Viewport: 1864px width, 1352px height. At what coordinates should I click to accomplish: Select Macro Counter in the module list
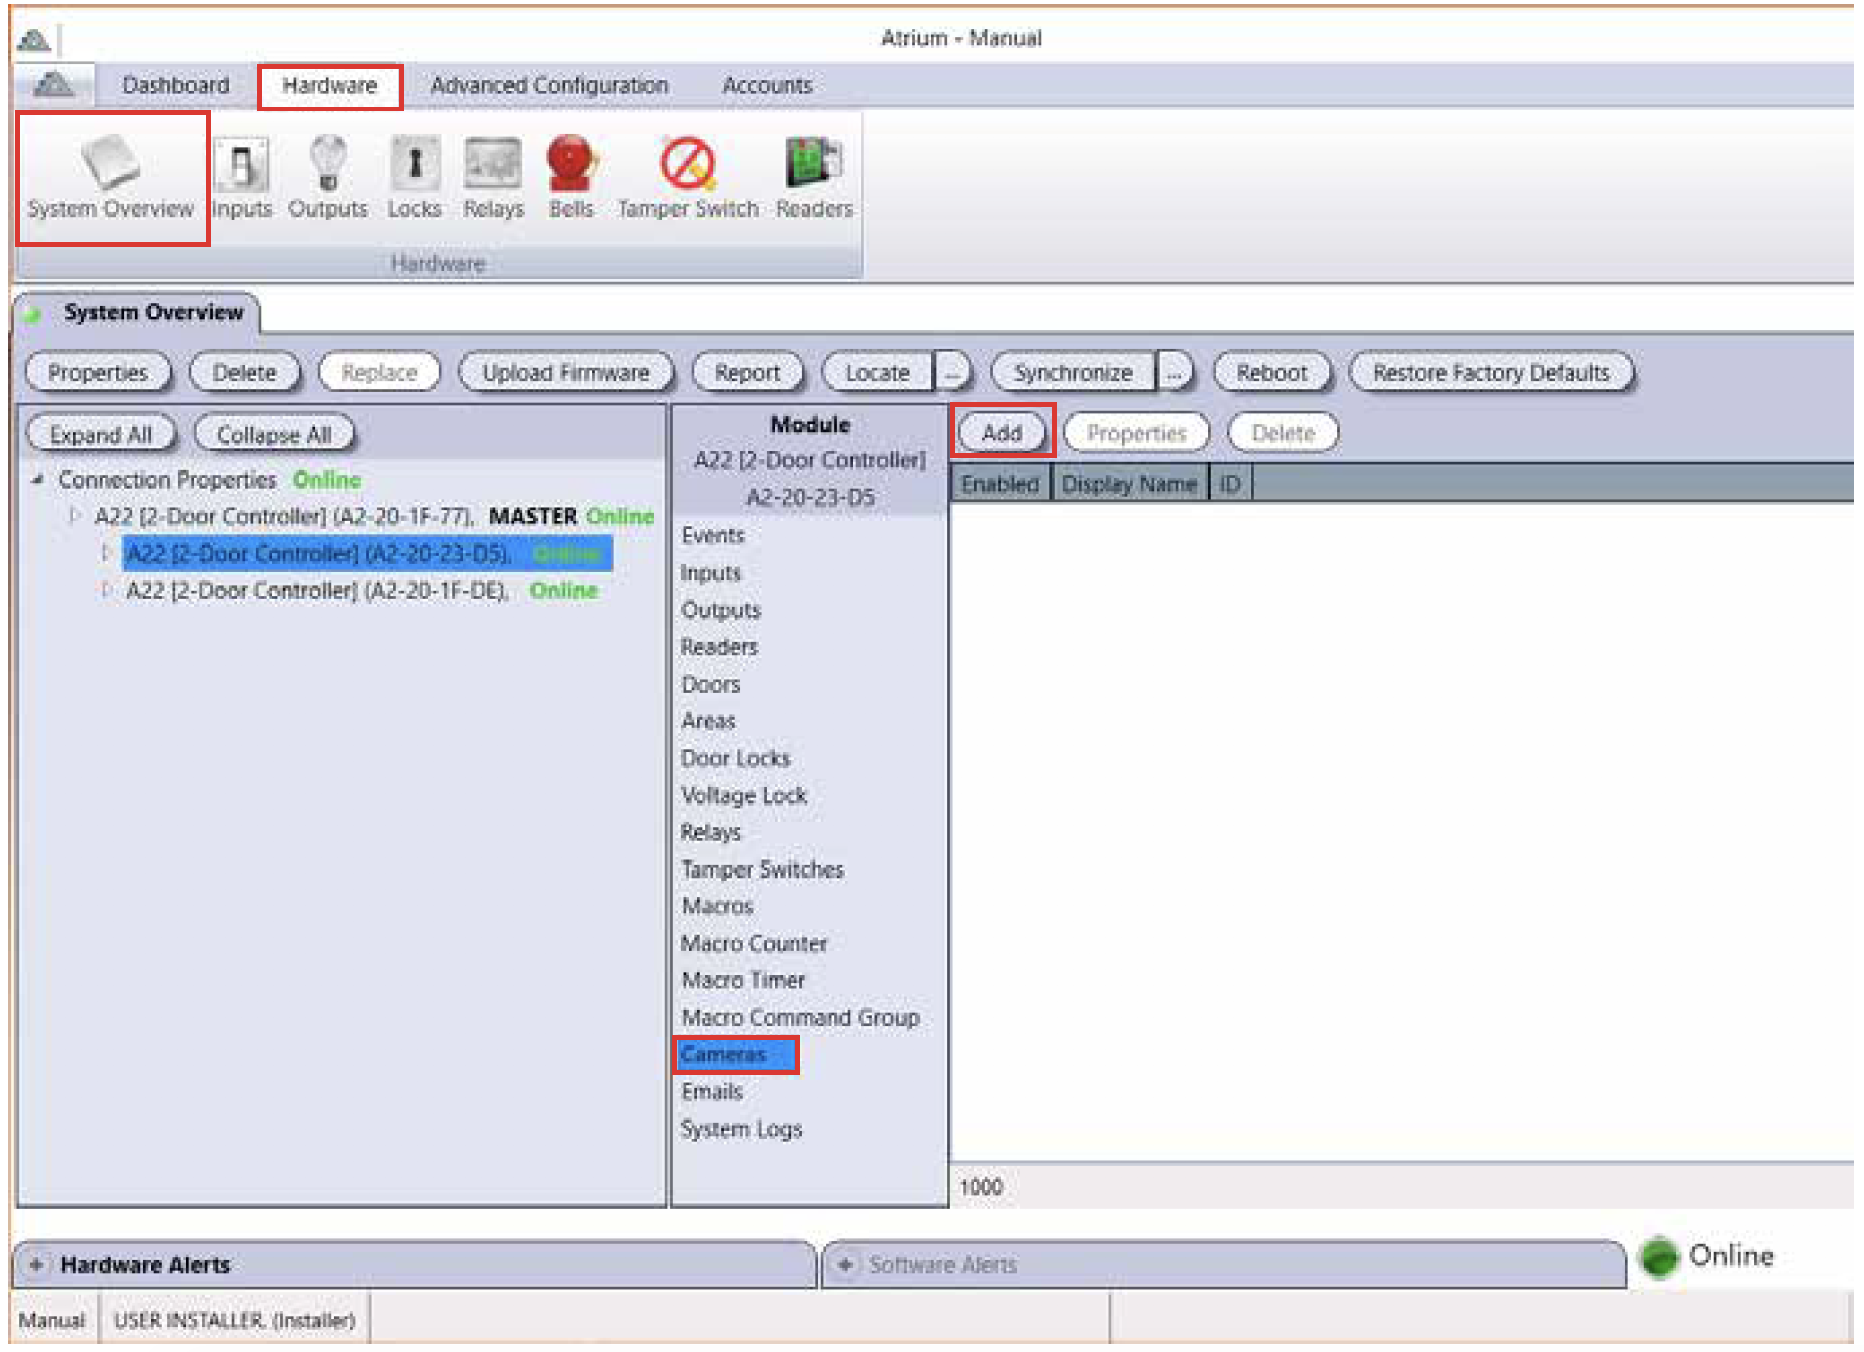pyautogui.click(x=754, y=943)
